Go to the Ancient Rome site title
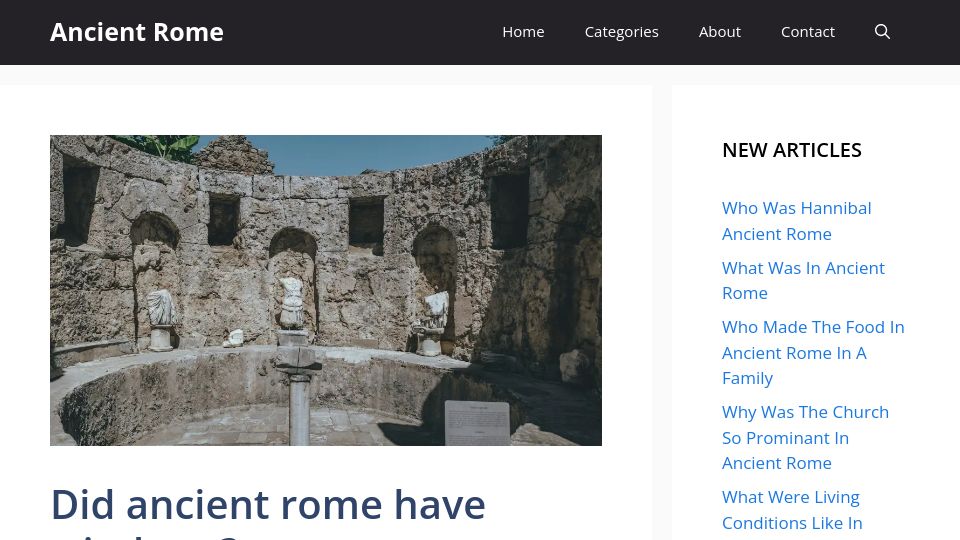The width and height of the screenshot is (960, 540). click(x=137, y=32)
